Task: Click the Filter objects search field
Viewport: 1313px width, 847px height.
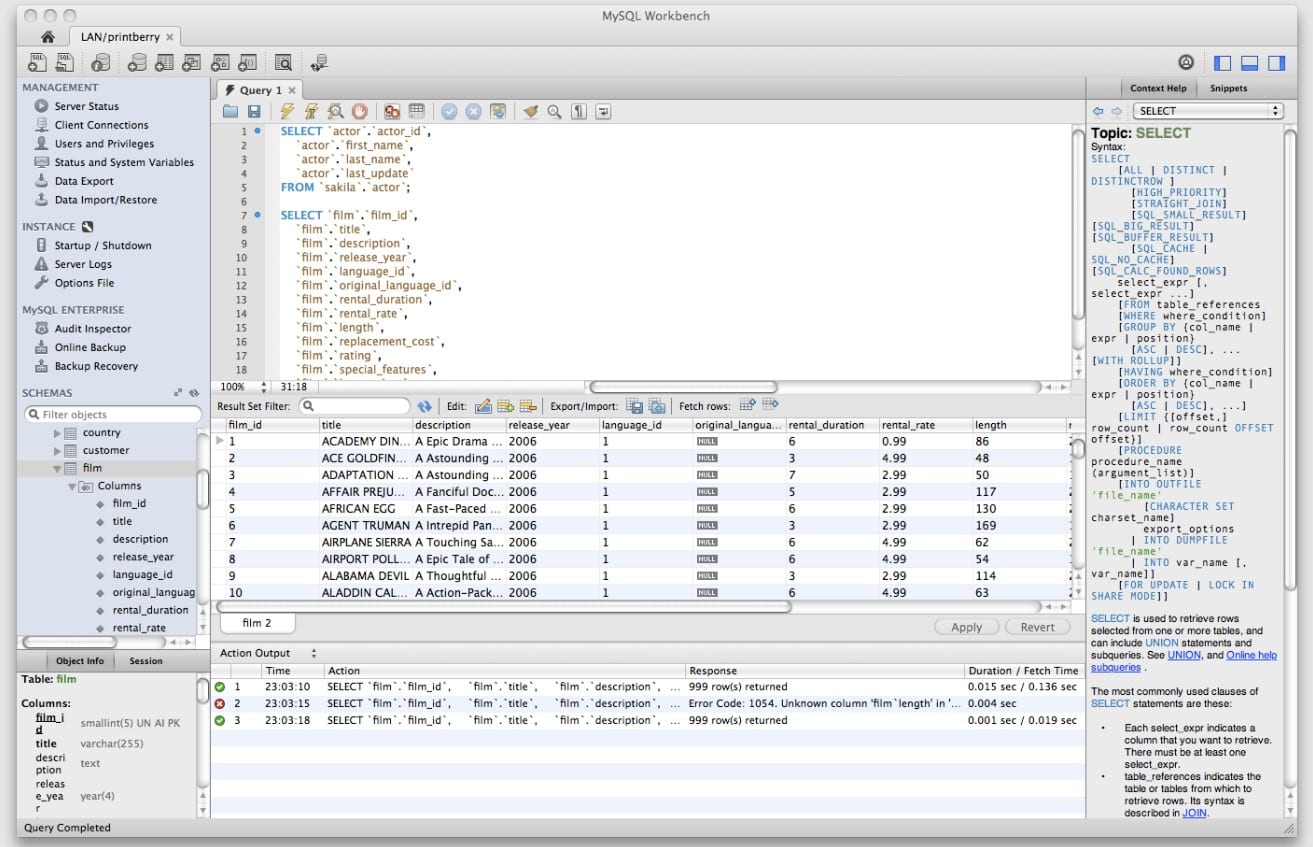Action: click(113, 414)
